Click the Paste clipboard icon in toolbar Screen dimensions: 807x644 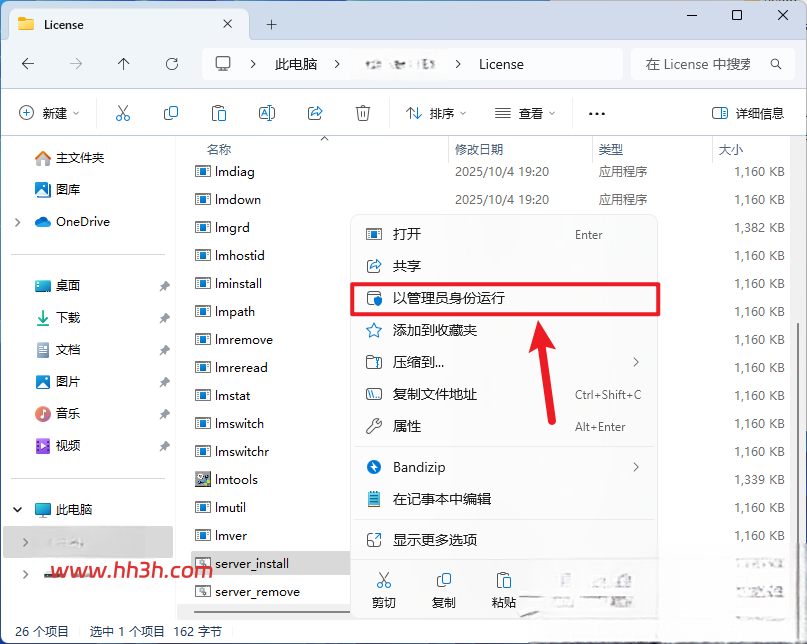pos(219,113)
